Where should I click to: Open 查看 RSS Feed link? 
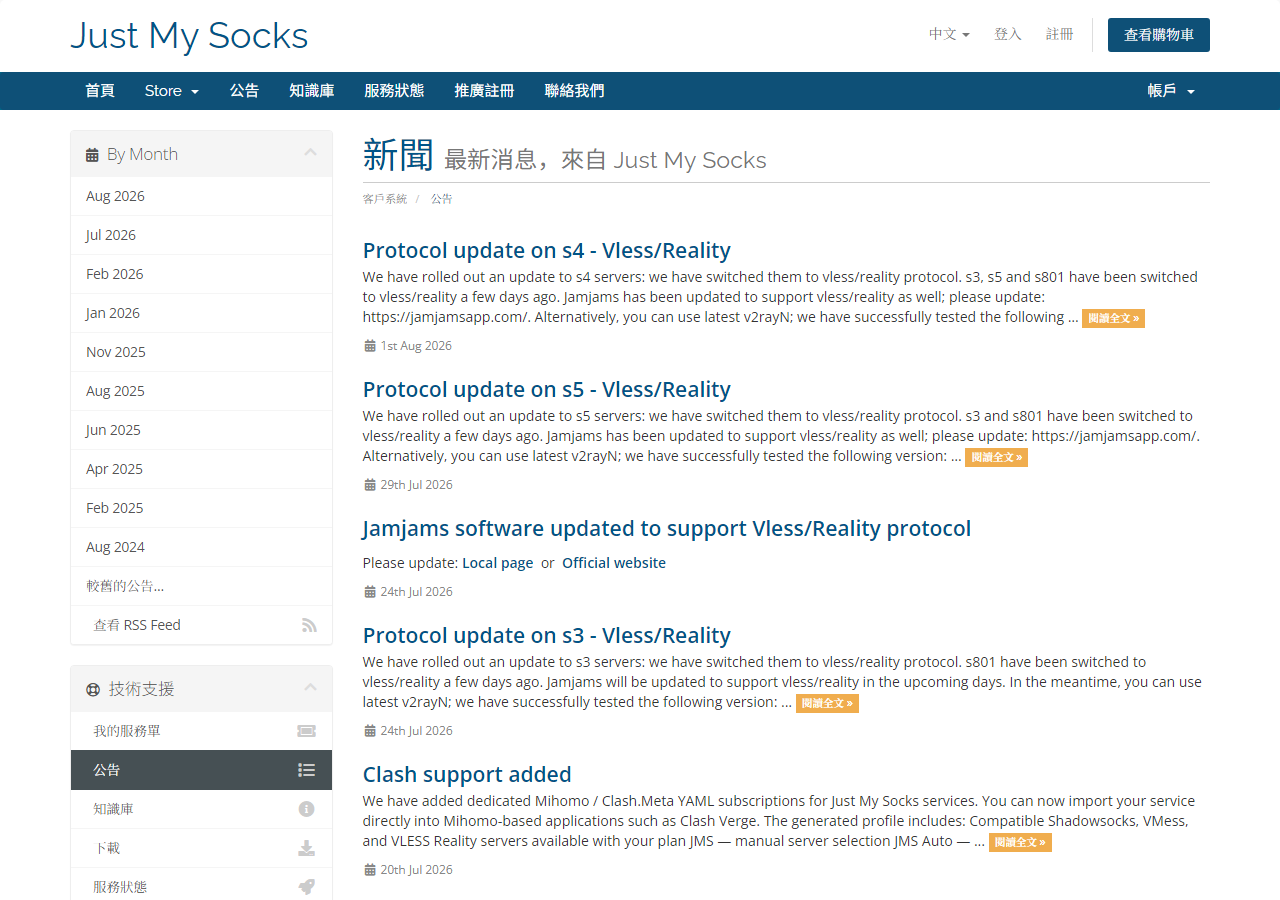[201, 625]
